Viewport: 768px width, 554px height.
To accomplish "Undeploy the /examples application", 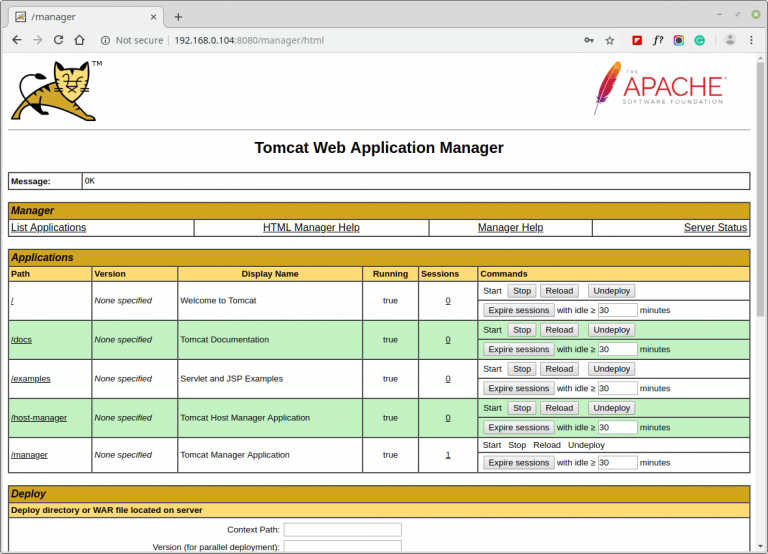I will pos(610,369).
